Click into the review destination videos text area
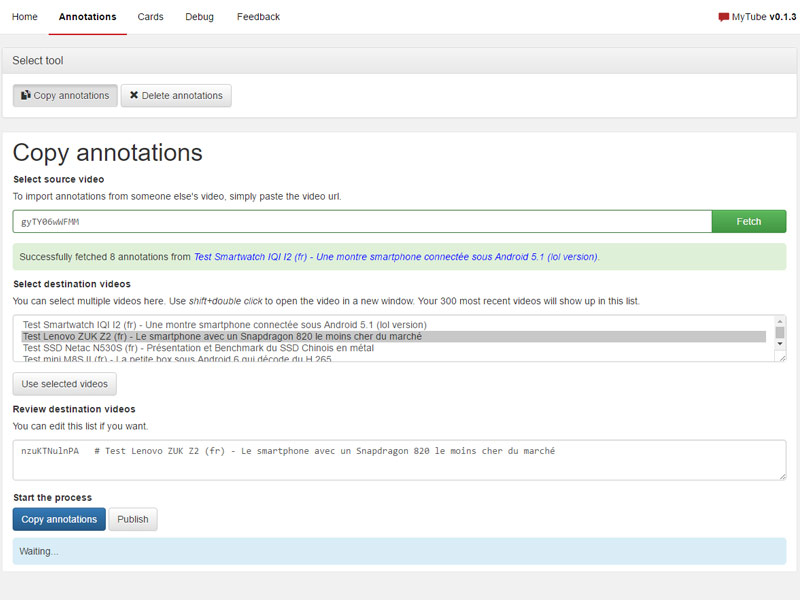The image size is (800, 600). pyautogui.click(x=399, y=460)
